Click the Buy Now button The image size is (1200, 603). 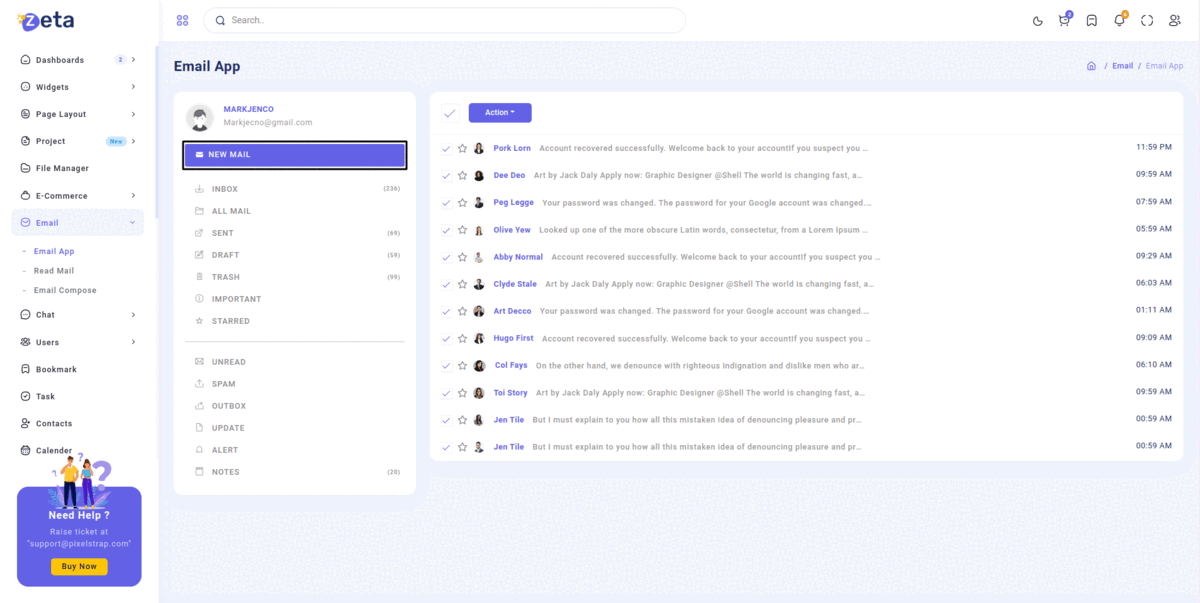79,566
